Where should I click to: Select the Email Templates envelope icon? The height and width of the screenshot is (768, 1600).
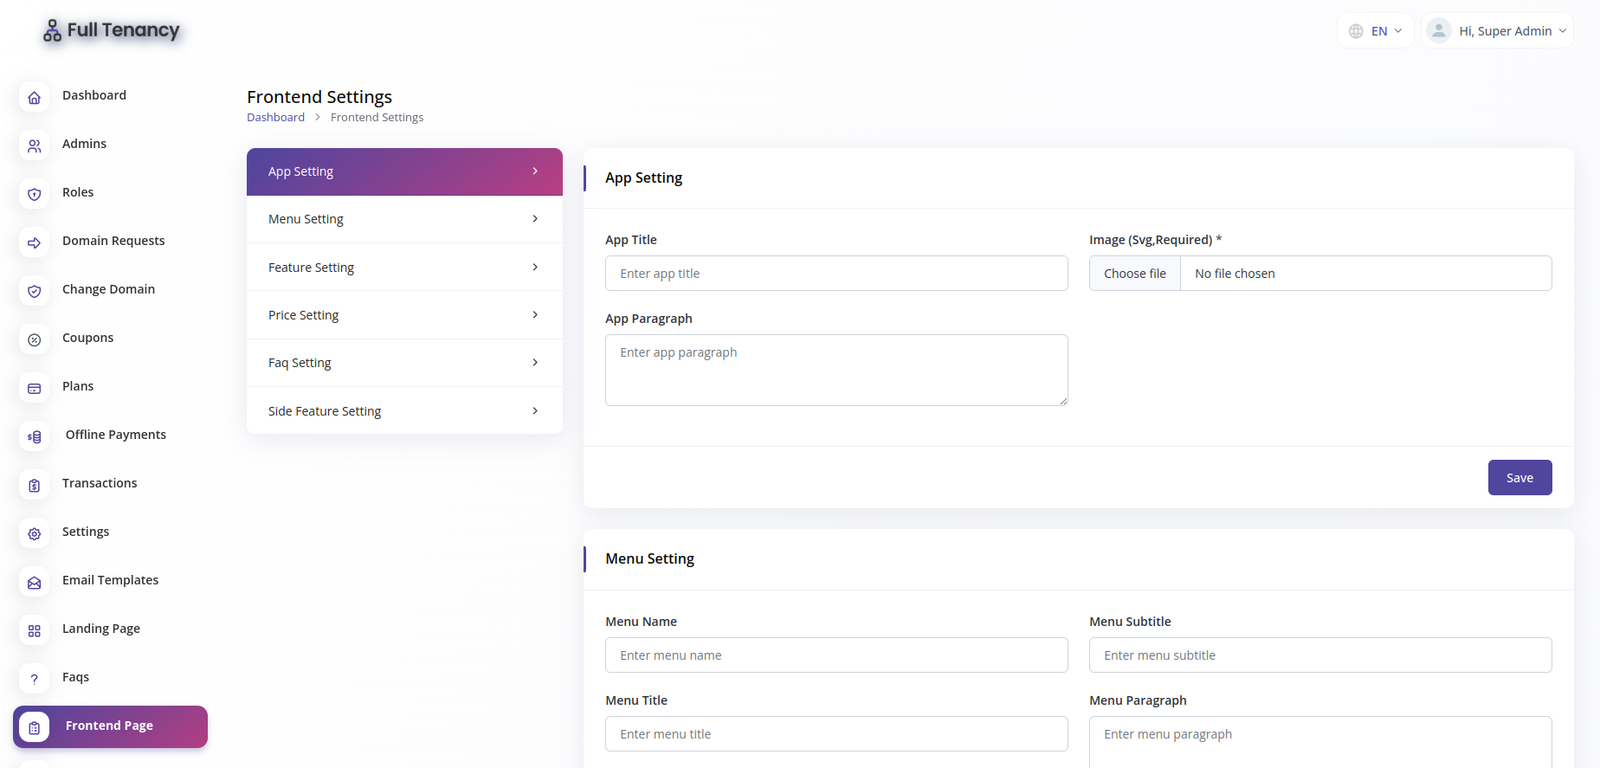pos(34,582)
